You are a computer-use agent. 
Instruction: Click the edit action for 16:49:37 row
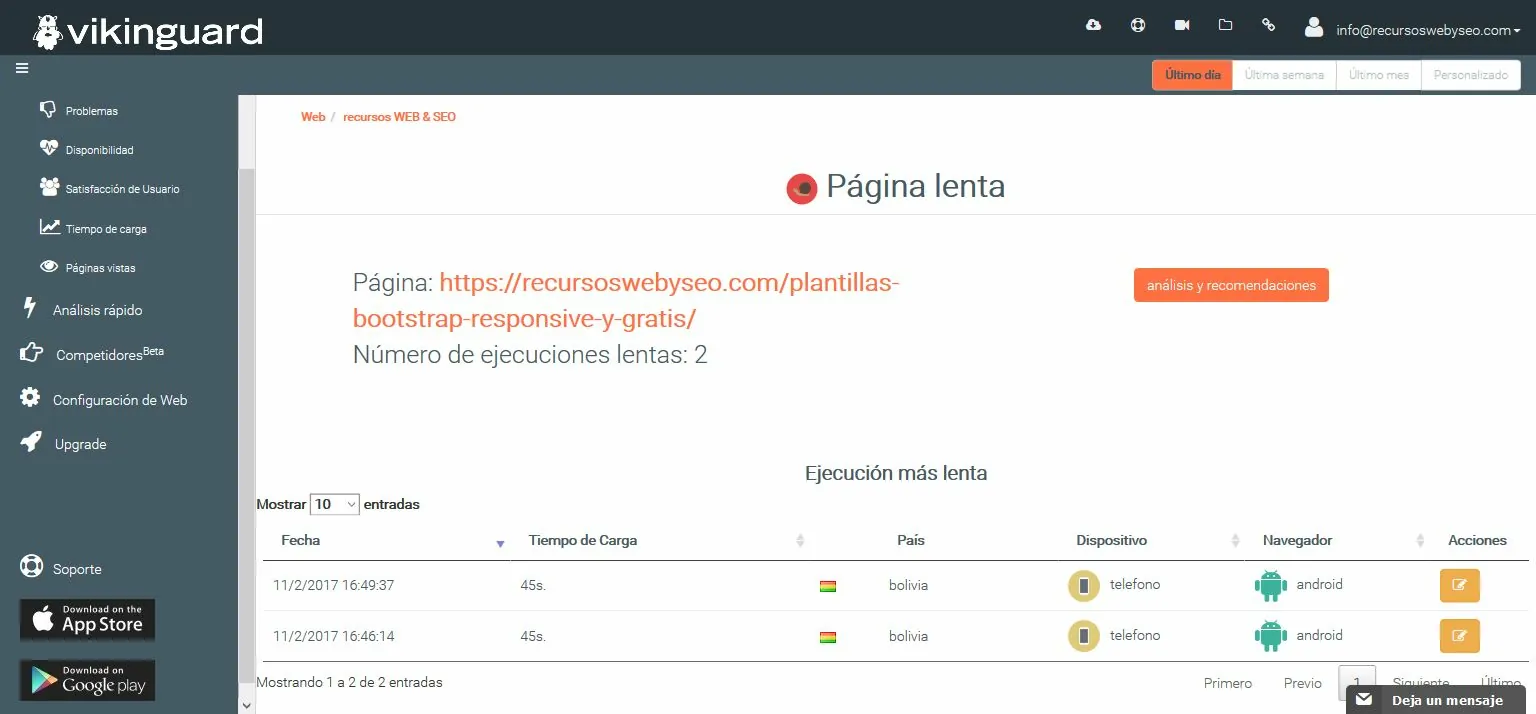[x=1459, y=585]
